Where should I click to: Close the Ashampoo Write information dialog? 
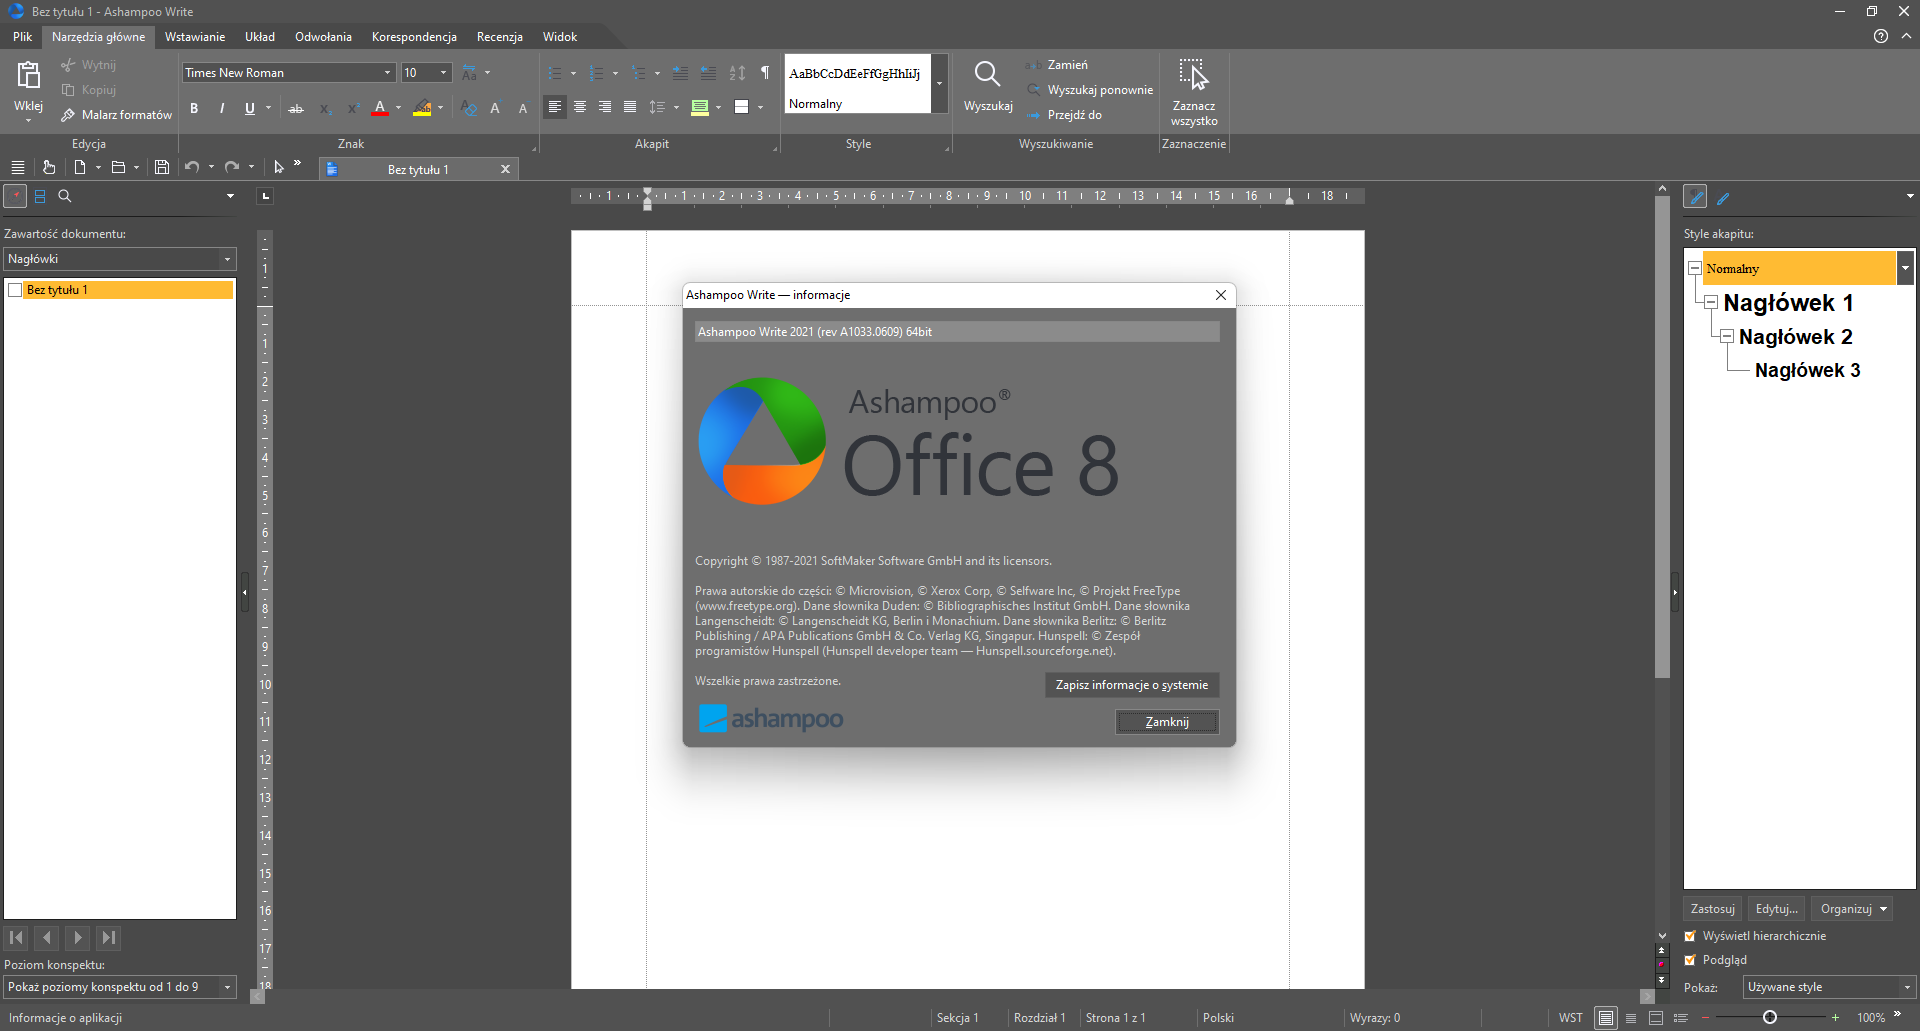click(1221, 295)
